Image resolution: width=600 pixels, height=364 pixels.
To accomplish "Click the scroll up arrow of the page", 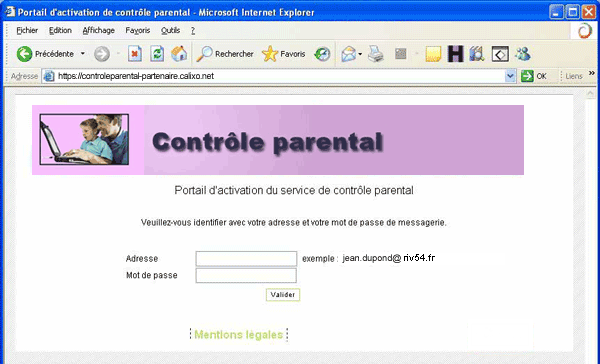I will (590, 93).
